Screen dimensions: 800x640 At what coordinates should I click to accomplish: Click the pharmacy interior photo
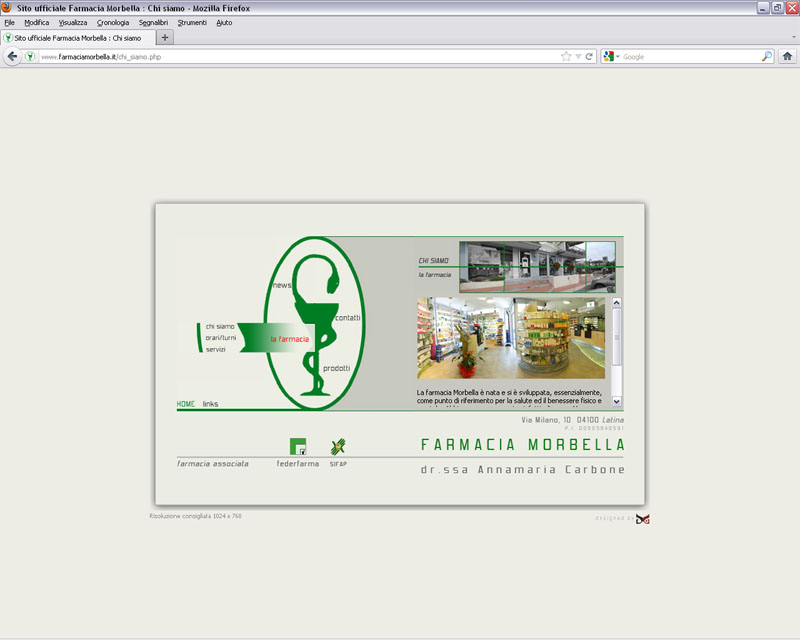tap(511, 338)
